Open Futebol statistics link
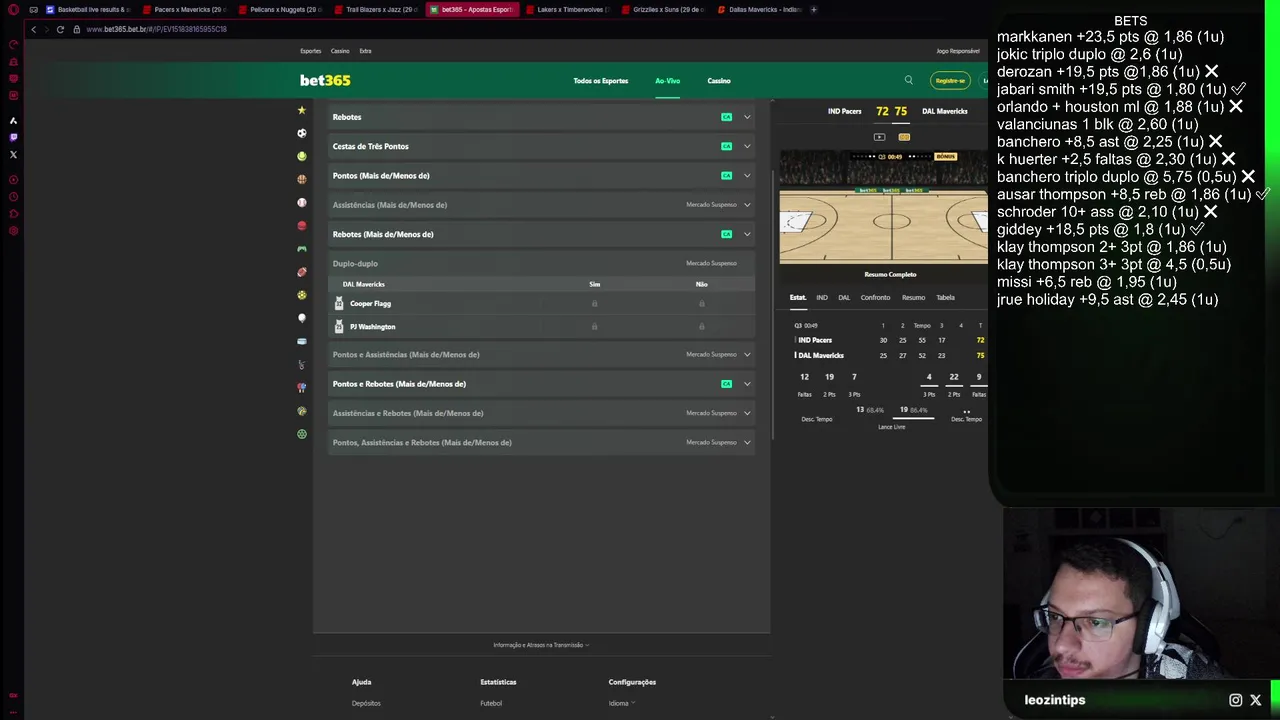Screen dimensions: 1280x720 pyautogui.click(x=491, y=703)
